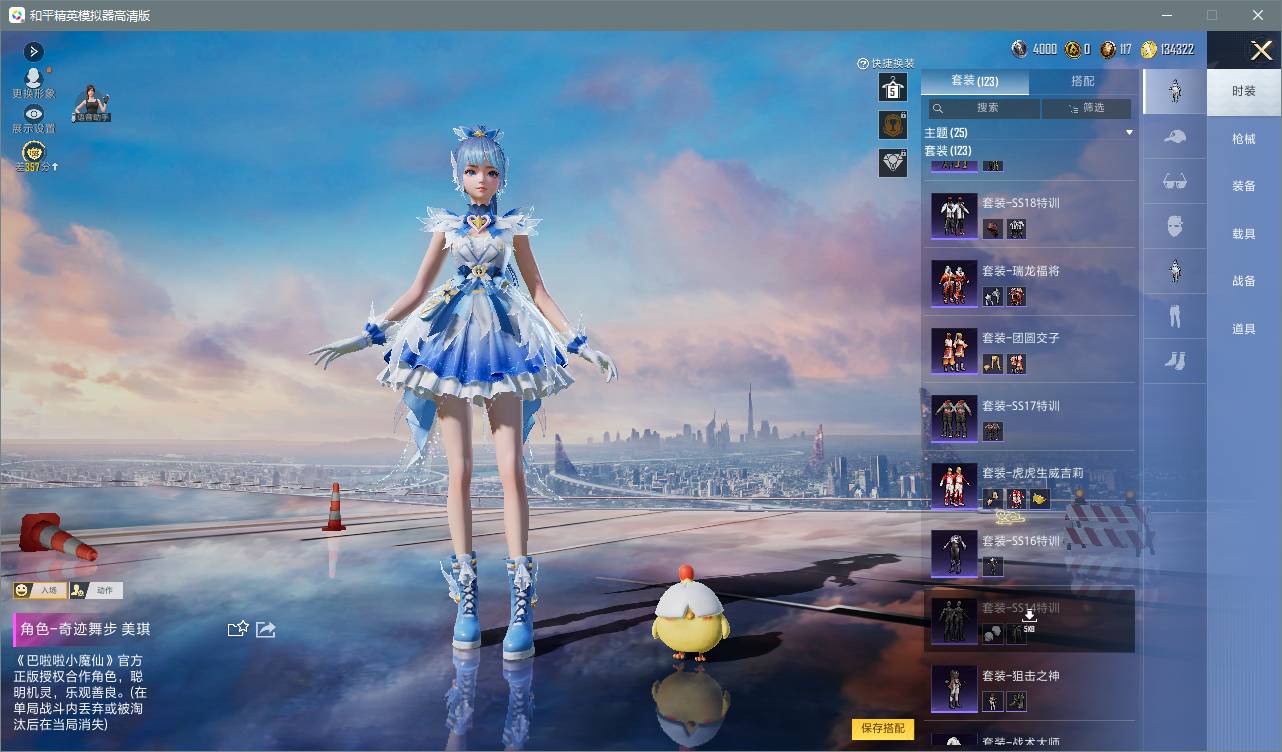Close the wardrobe with gold X

click(x=1261, y=50)
